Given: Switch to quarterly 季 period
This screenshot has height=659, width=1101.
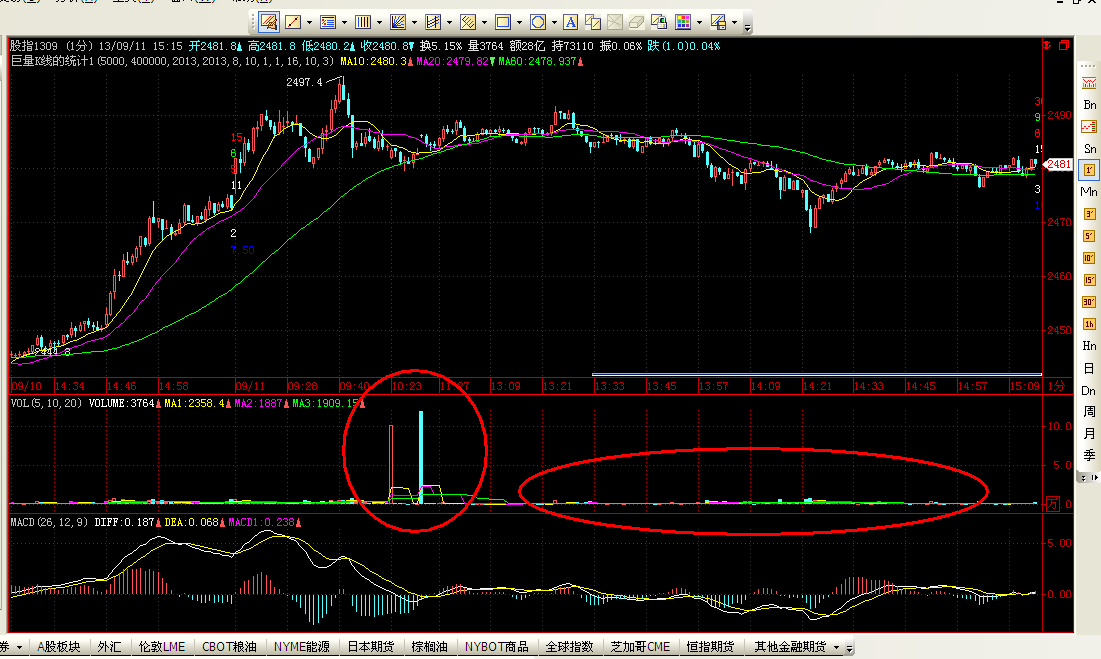Looking at the screenshot, I should tap(1089, 455).
